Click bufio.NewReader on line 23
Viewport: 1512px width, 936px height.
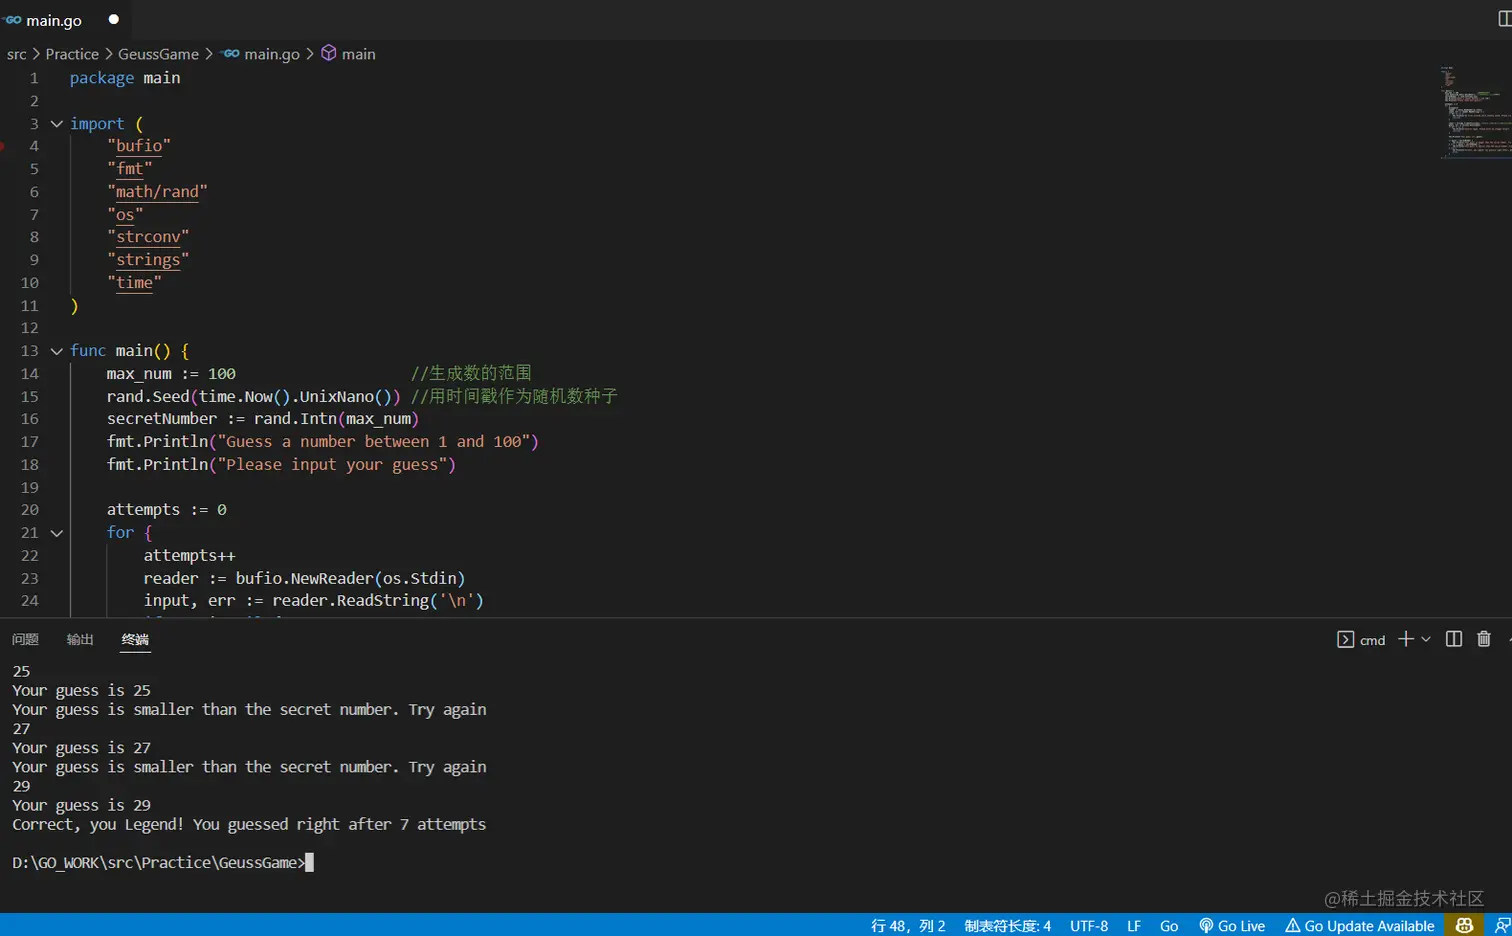pyautogui.click(x=304, y=578)
